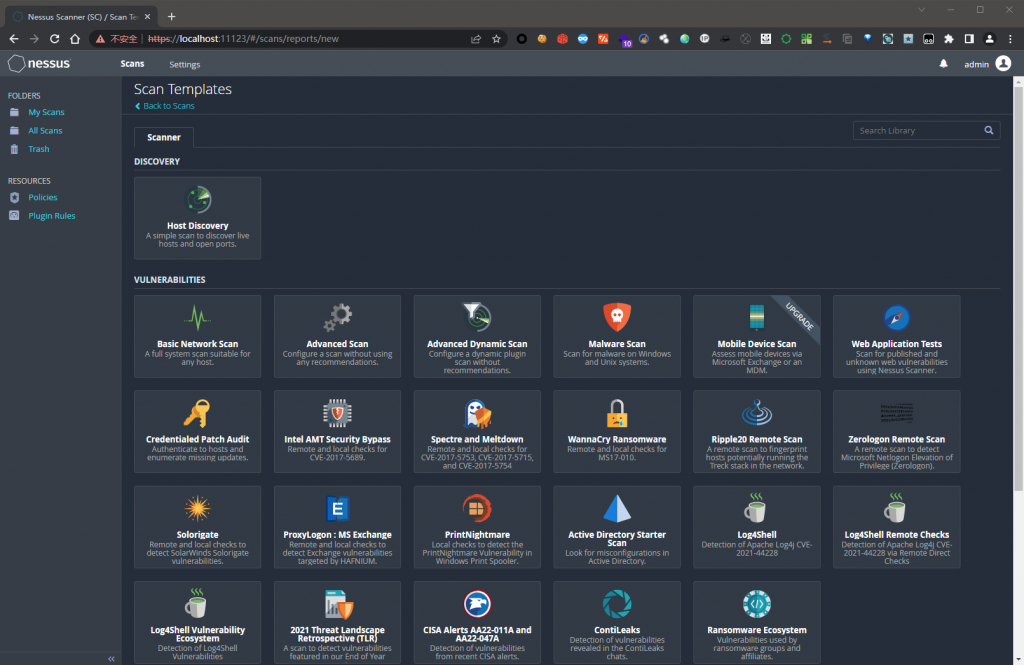This screenshot has height=665, width=1024.
Task: Open the Credentialed Patch Audit template
Action: [x=197, y=430]
